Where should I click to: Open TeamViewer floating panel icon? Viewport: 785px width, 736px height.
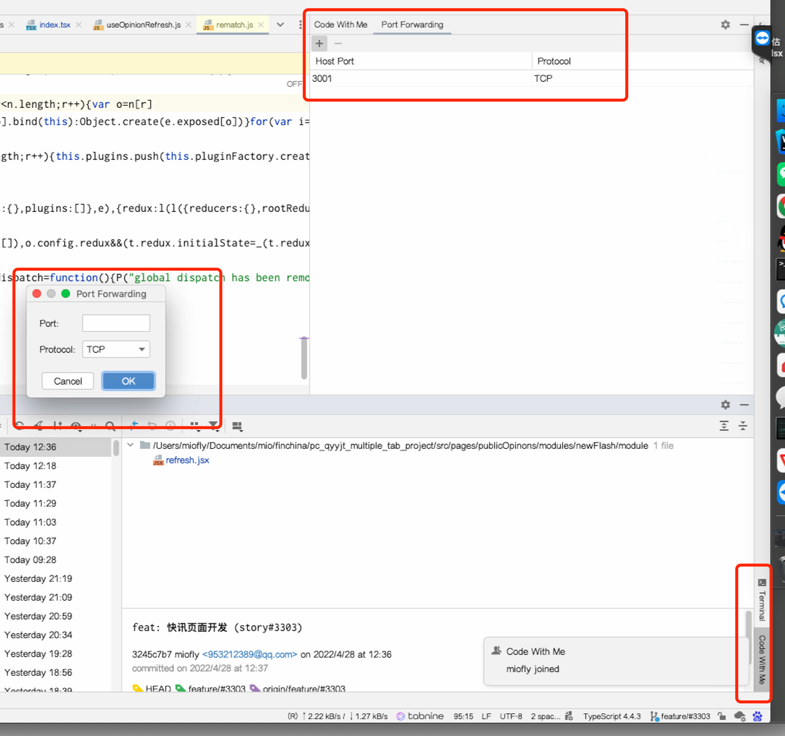click(x=762, y=38)
